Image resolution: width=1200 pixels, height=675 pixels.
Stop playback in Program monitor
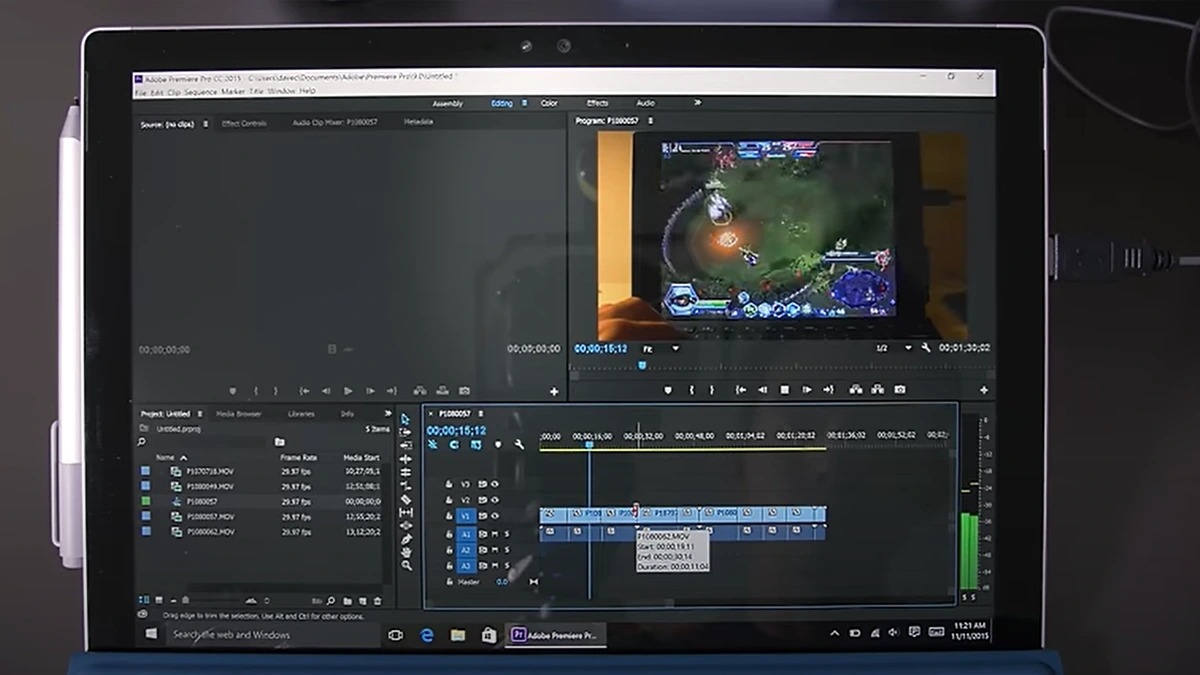point(785,390)
